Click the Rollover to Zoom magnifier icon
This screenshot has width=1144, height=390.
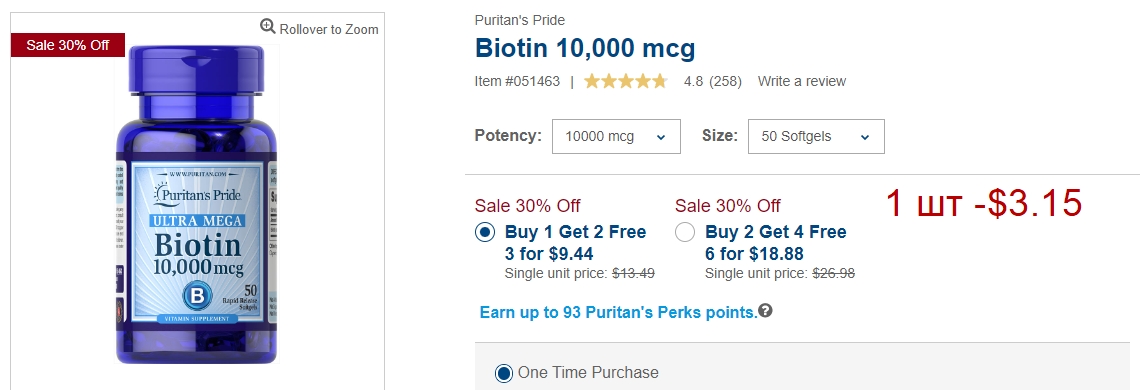268,28
